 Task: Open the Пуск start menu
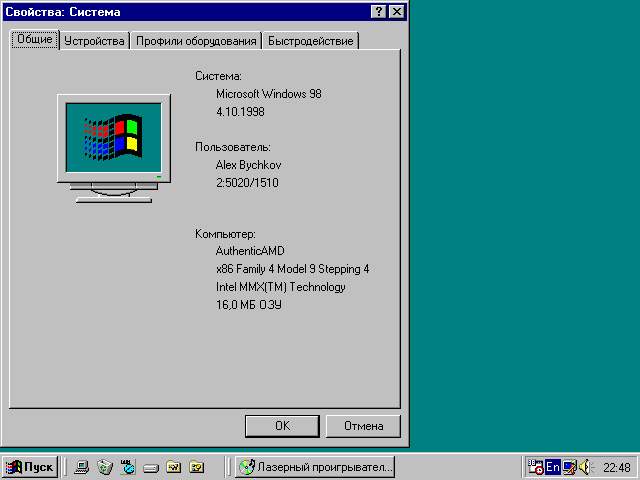point(30,467)
